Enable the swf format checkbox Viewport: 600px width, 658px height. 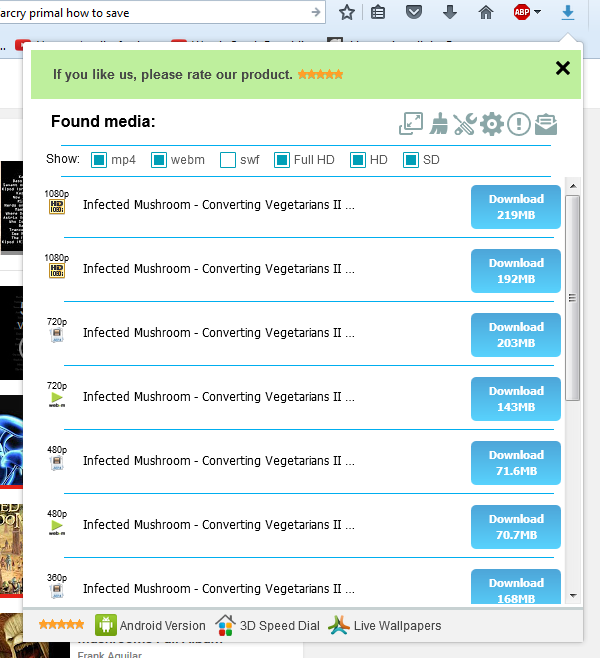(228, 160)
